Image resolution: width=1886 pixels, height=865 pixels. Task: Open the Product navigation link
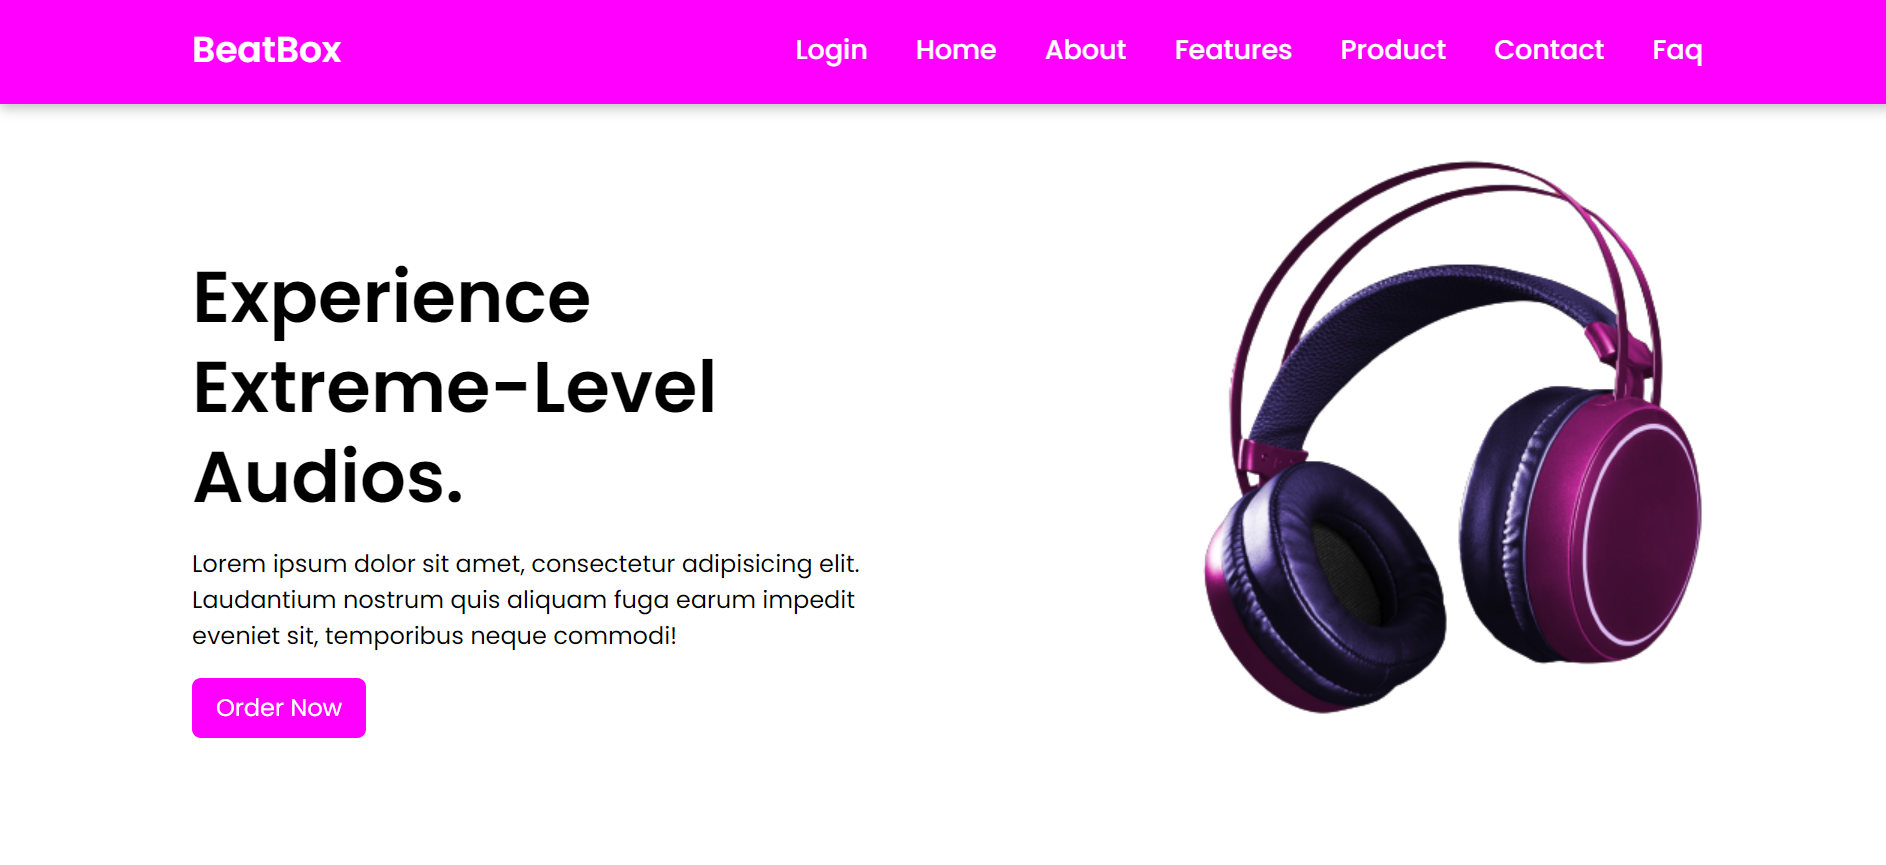tap(1393, 50)
